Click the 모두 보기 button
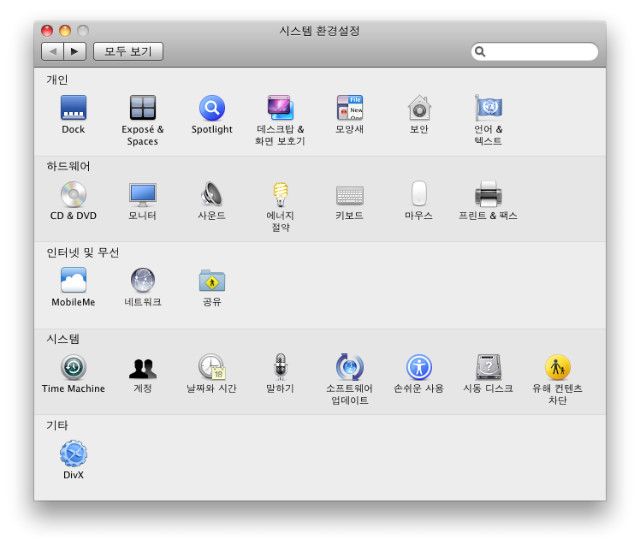 click(x=128, y=51)
